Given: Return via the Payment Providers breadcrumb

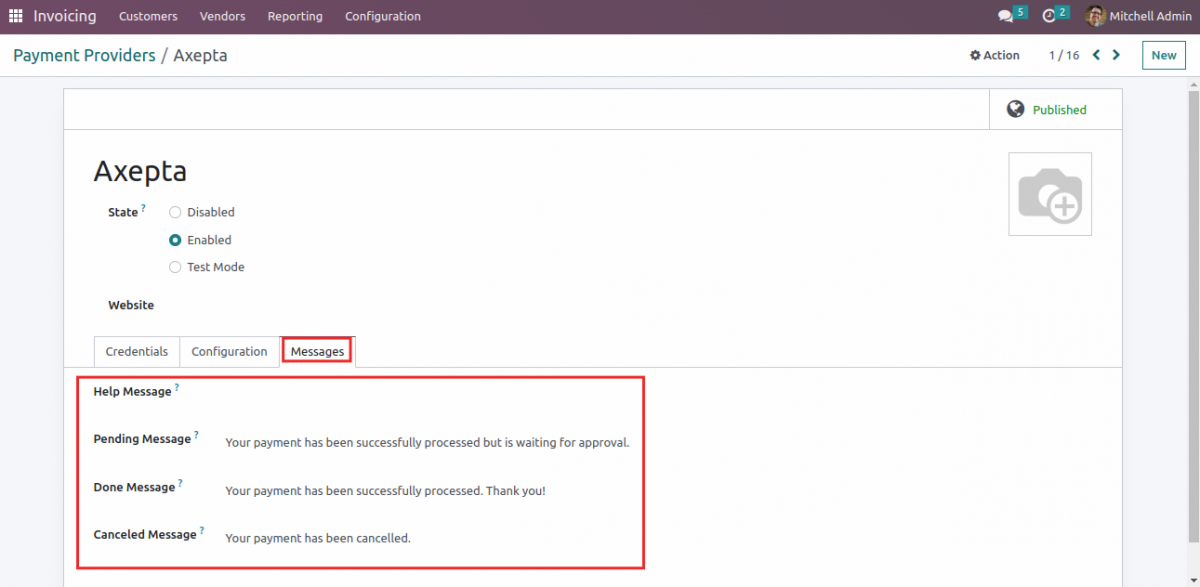Looking at the screenshot, I should (x=84, y=55).
